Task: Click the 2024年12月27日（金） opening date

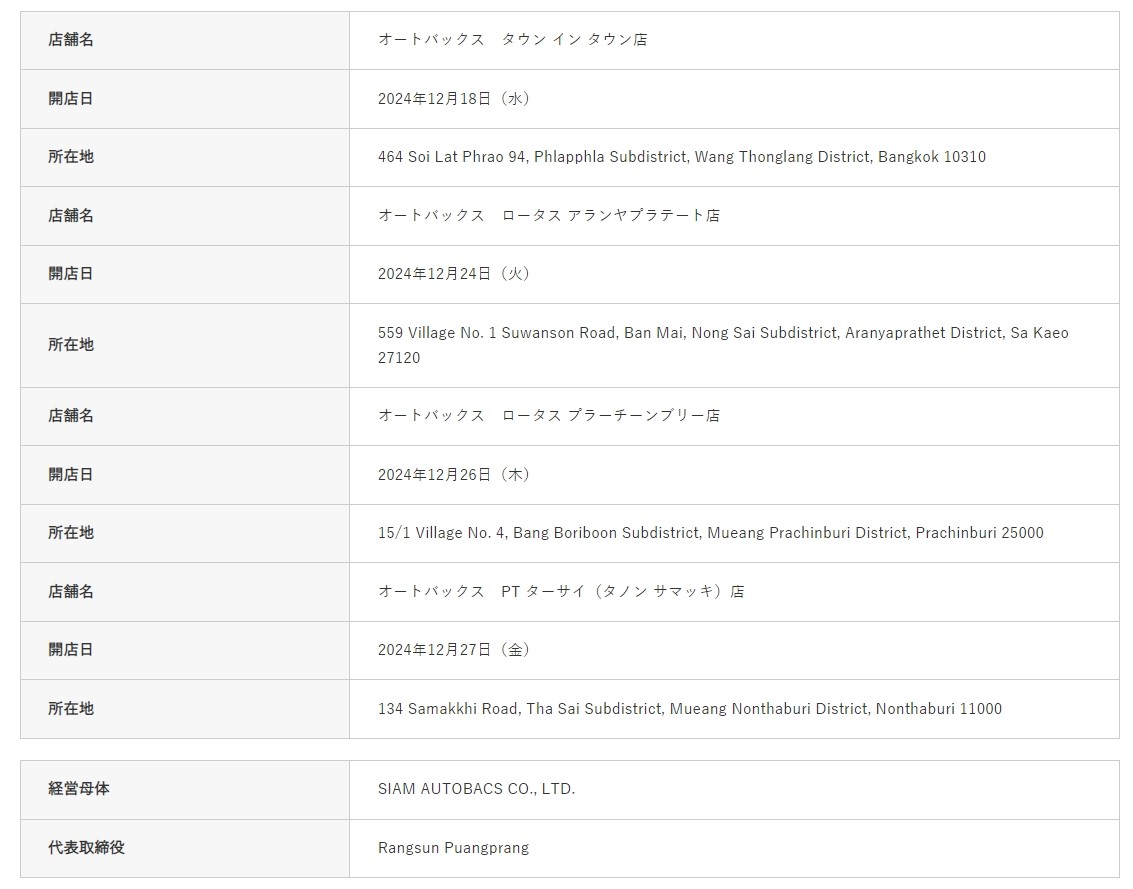Action: click(454, 650)
